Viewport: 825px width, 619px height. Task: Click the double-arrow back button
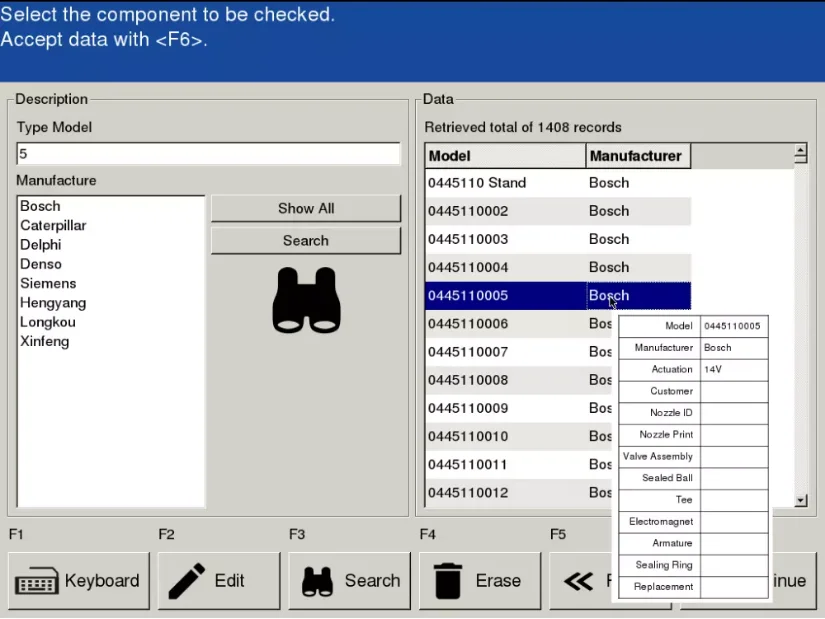(x=580, y=581)
